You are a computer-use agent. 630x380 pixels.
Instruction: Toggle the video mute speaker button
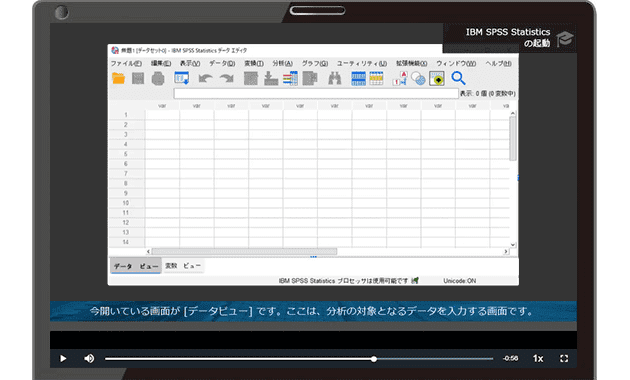pyautogui.click(x=89, y=358)
